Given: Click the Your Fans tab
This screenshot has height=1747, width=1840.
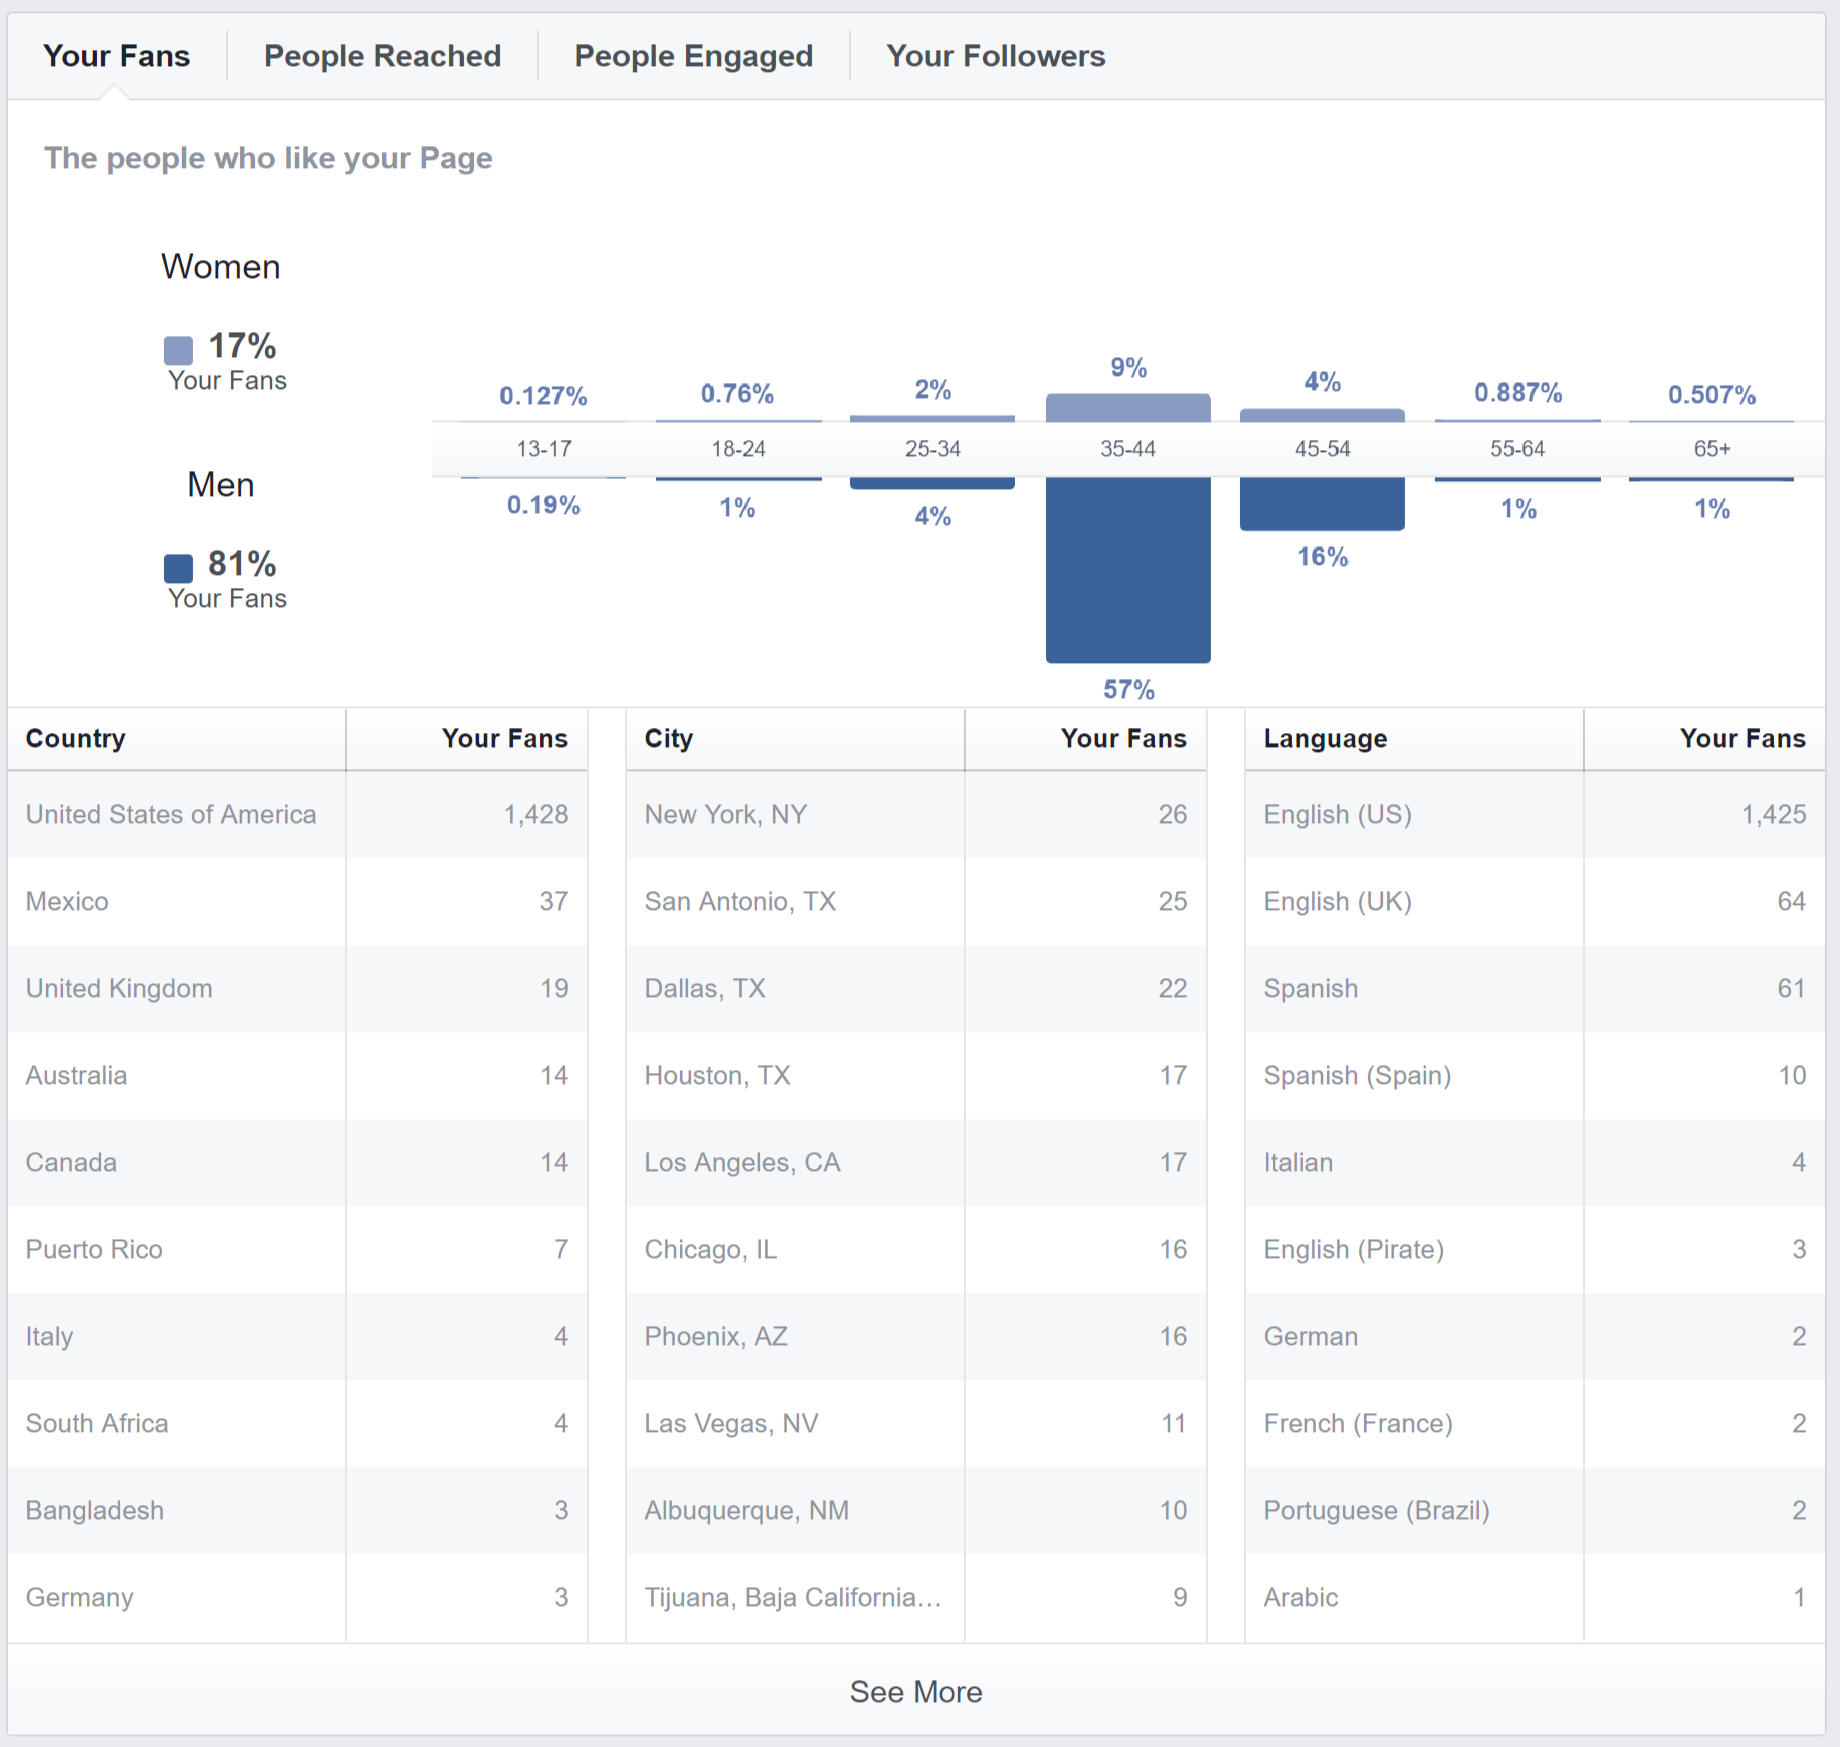Looking at the screenshot, I should tap(116, 56).
